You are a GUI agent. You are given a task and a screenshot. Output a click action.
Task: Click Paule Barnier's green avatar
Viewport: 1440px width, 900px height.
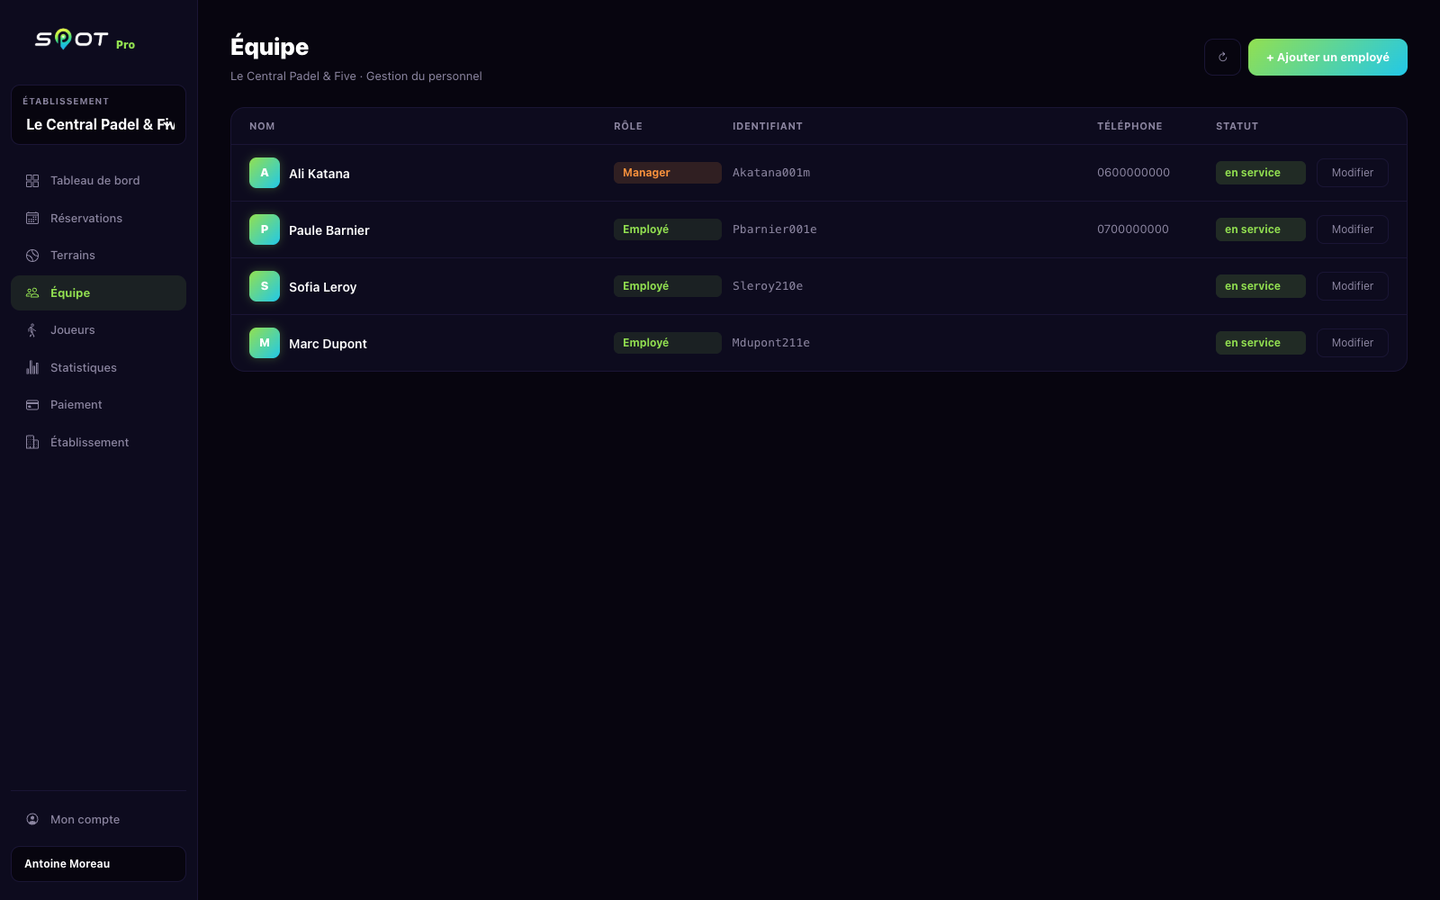coord(264,229)
